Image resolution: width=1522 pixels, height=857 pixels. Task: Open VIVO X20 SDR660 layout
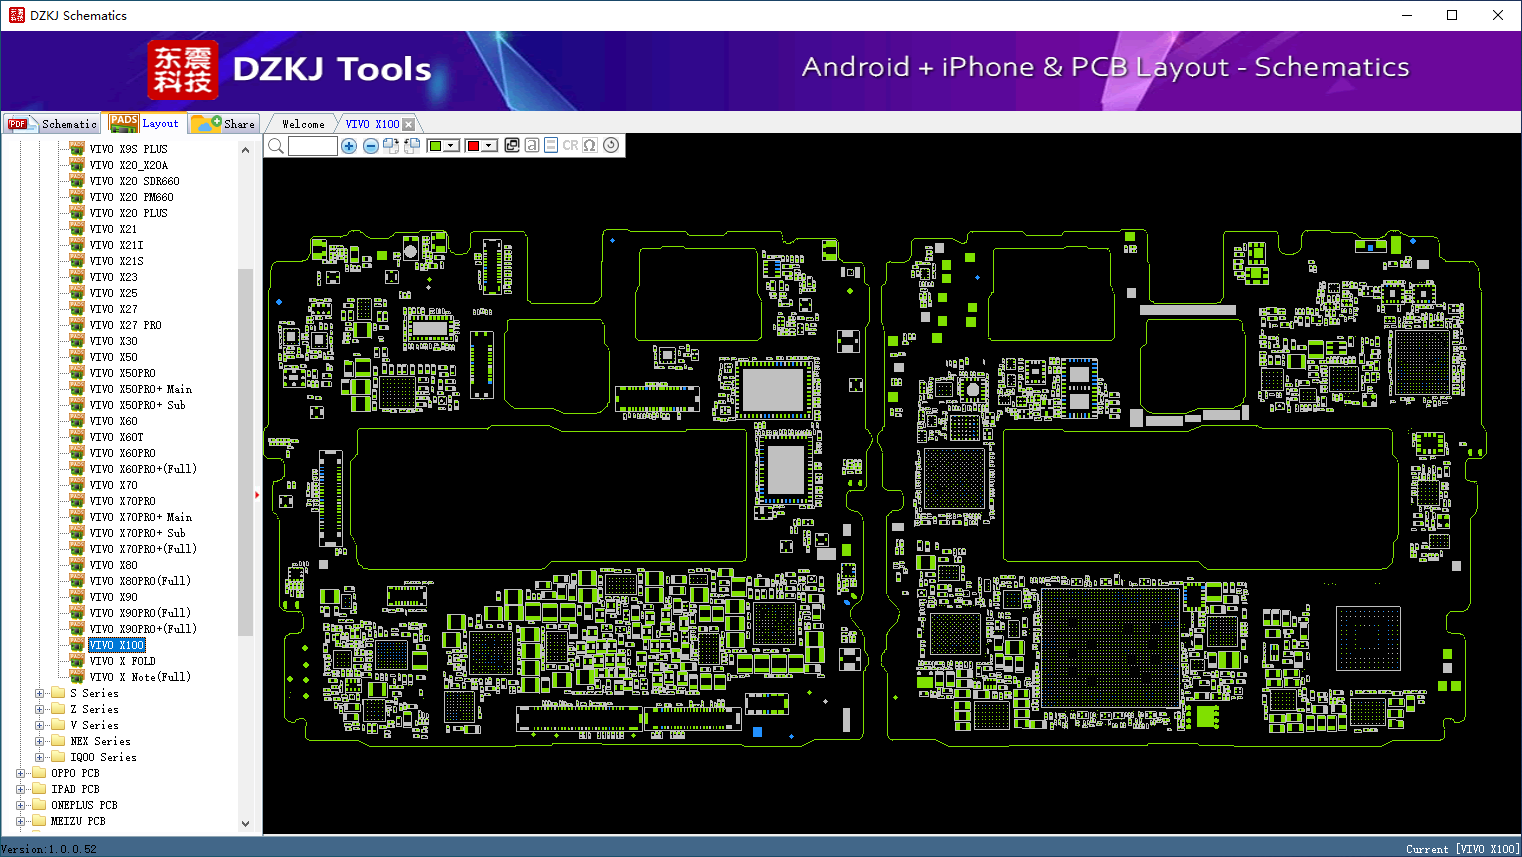135,181
